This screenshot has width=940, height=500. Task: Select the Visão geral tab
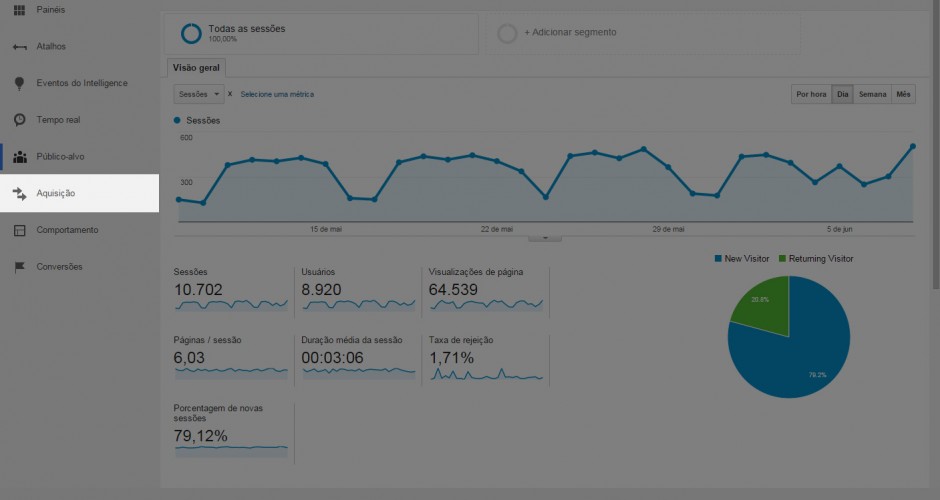[196, 68]
